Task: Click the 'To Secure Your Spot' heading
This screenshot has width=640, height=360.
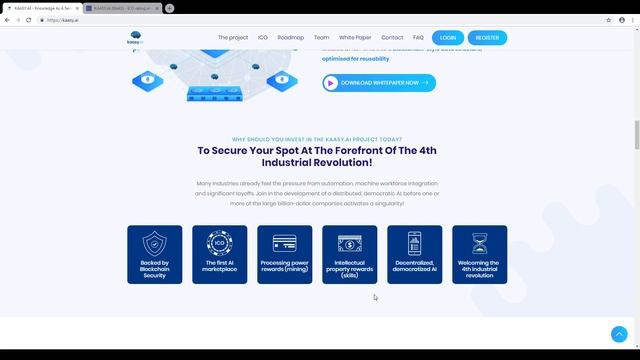Action: (x=317, y=156)
